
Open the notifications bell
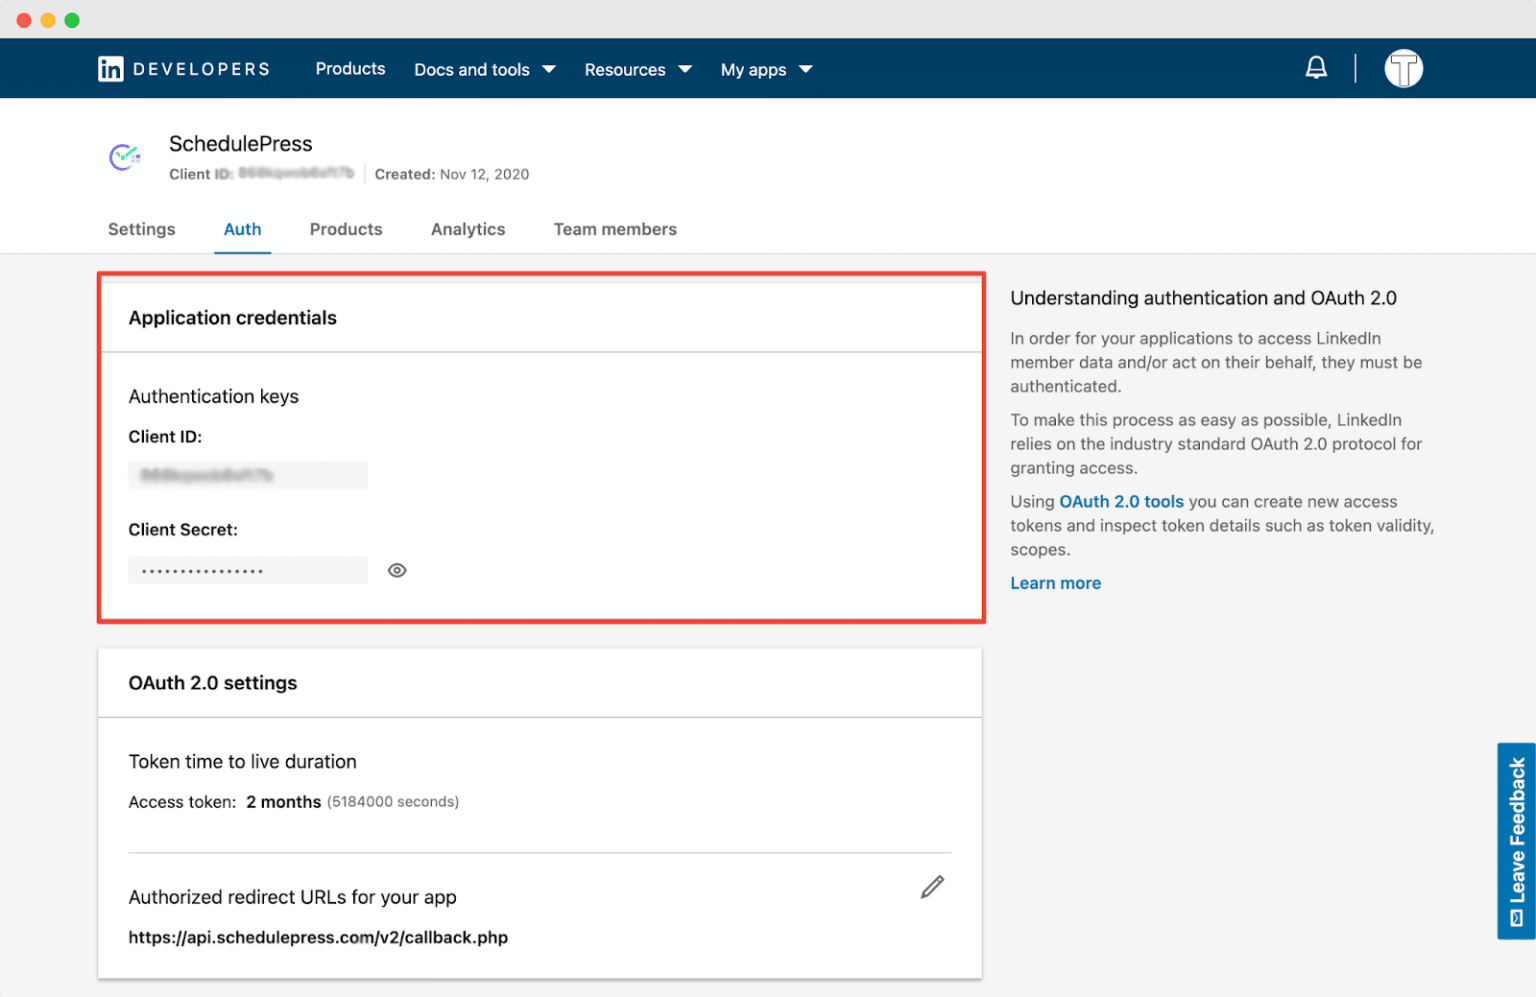tap(1316, 68)
